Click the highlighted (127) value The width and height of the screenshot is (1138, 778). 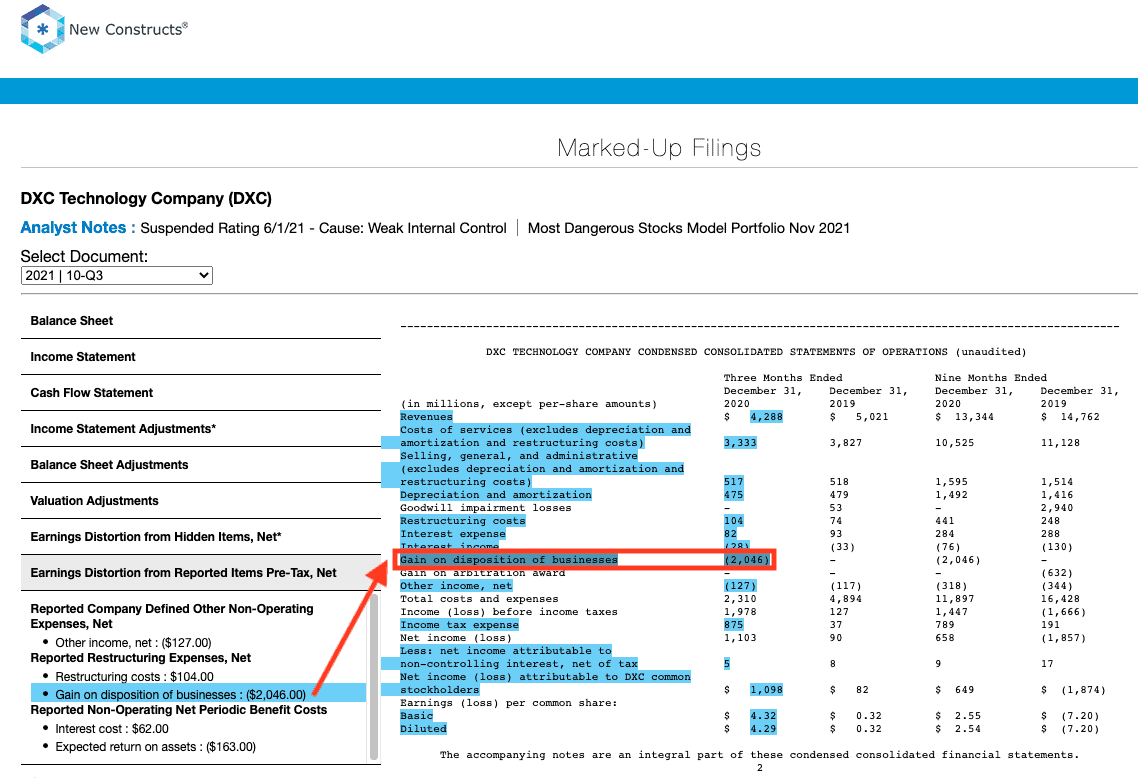click(x=740, y=586)
